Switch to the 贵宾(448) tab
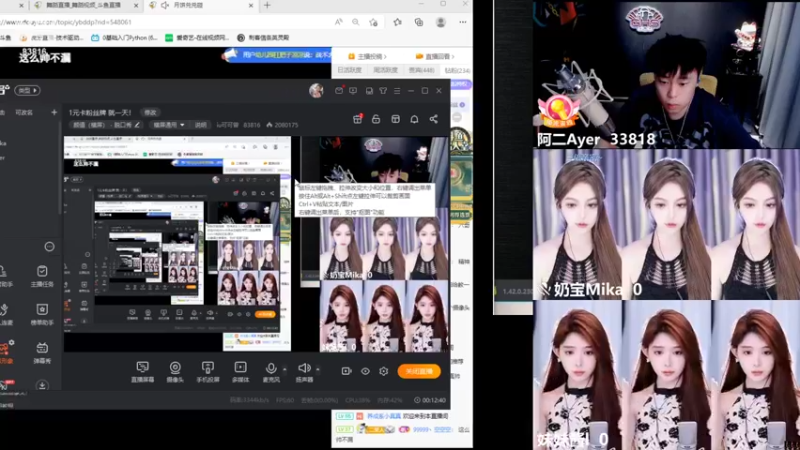800x450 pixels. [x=421, y=70]
